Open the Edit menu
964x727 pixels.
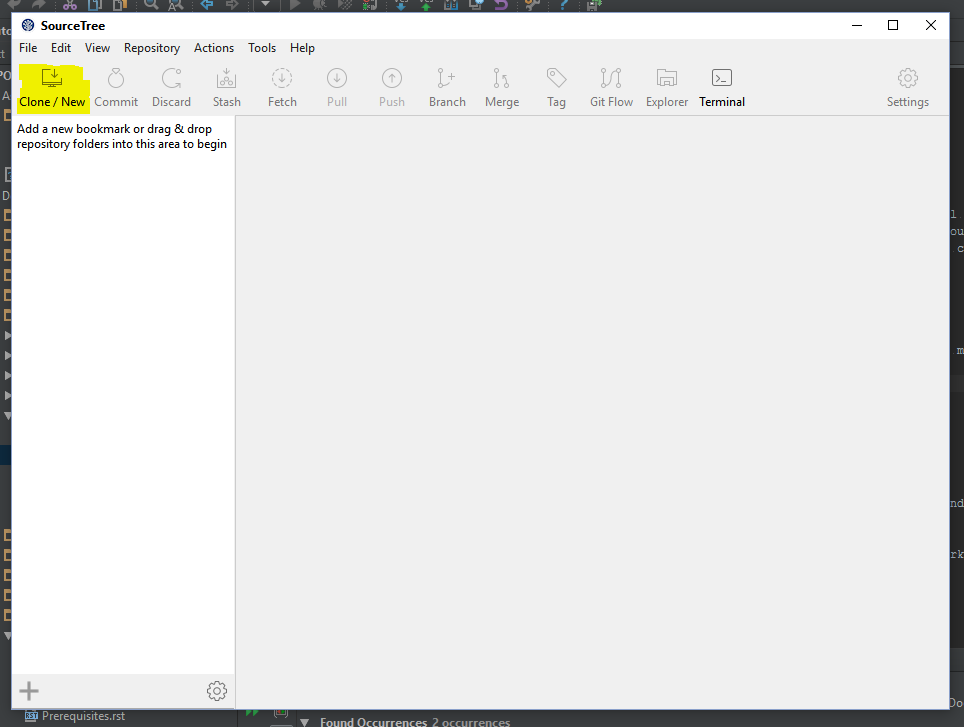(x=61, y=48)
